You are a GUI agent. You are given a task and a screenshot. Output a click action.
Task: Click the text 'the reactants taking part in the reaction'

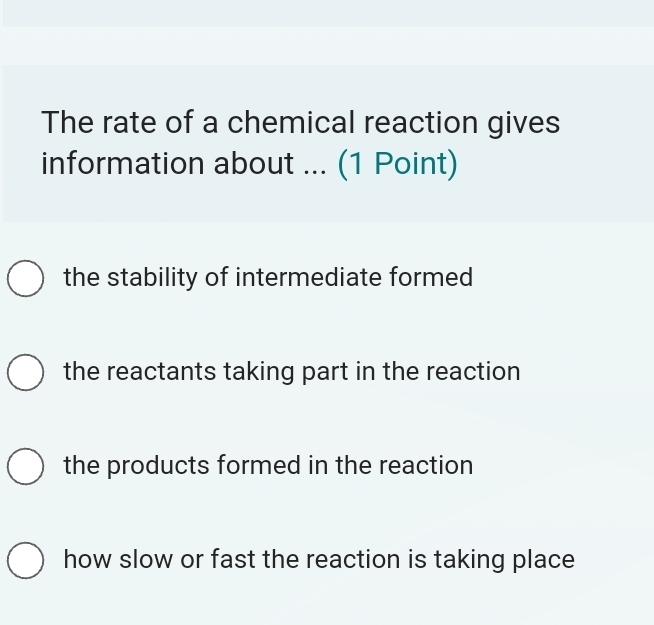coord(291,372)
